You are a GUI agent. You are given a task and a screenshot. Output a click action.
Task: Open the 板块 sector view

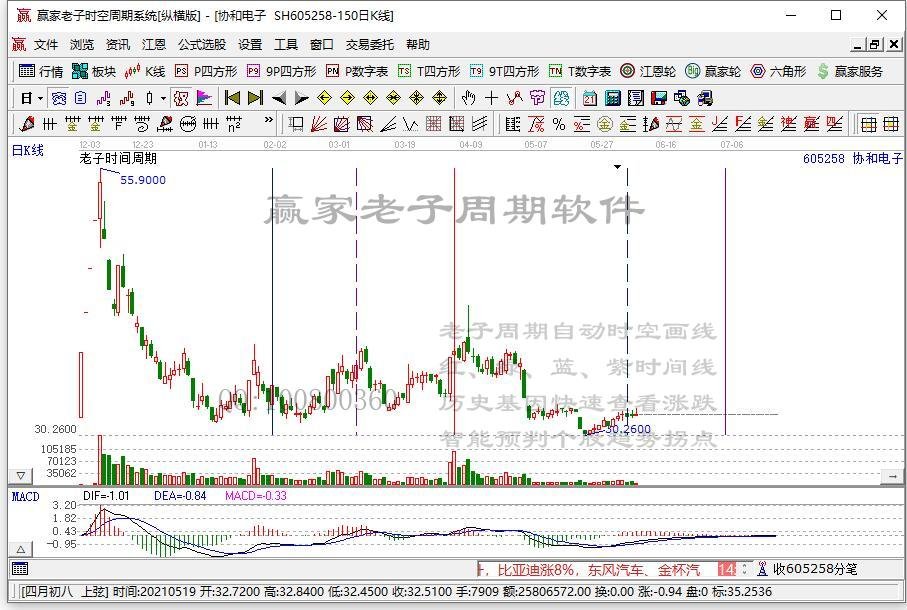94,71
